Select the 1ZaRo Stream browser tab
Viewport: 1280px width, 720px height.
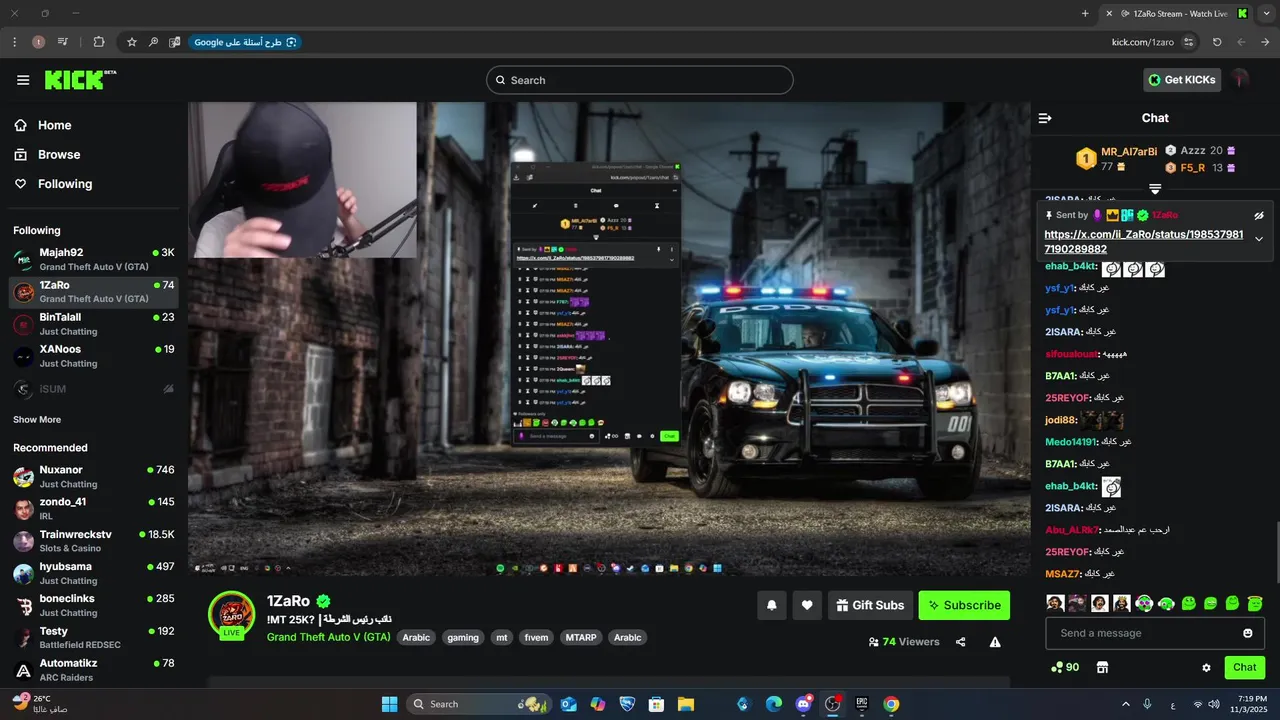click(1178, 13)
